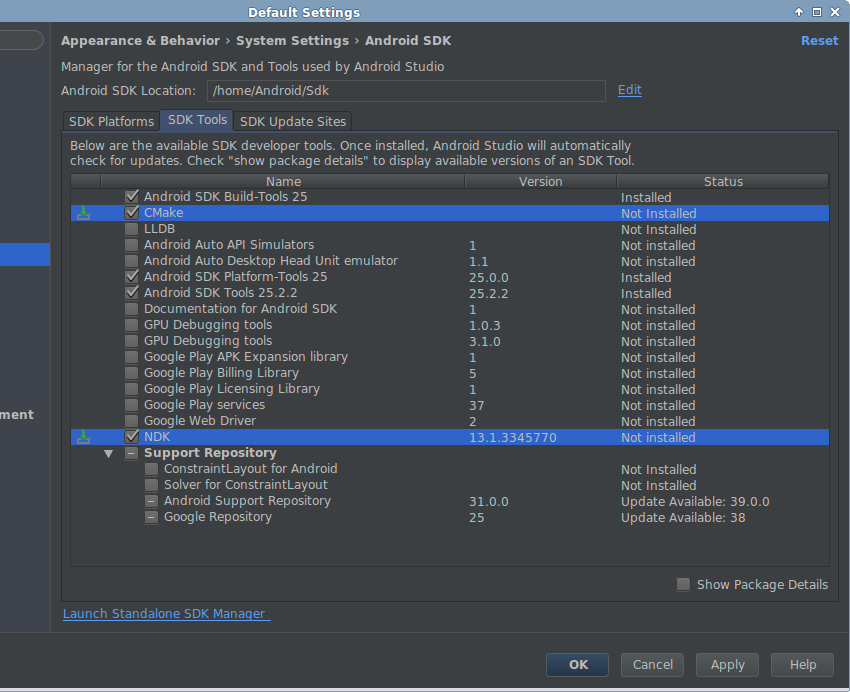This screenshot has height=692, width=850.
Task: Check Google Play Licensing Library
Action: (x=132, y=389)
